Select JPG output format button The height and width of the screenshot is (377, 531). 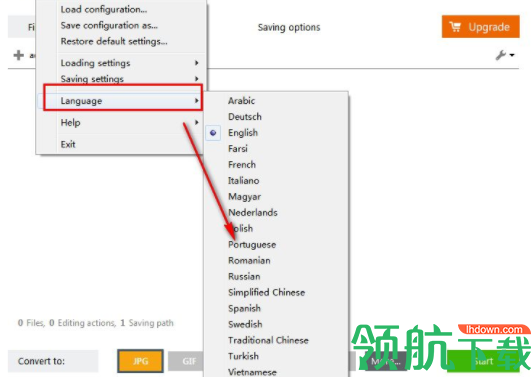pyautogui.click(x=141, y=361)
